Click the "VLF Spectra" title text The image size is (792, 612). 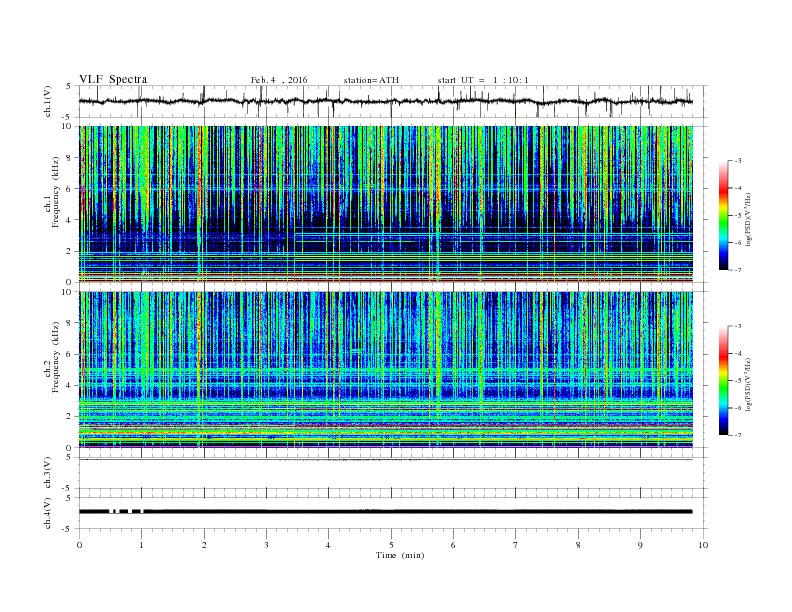click(x=113, y=79)
